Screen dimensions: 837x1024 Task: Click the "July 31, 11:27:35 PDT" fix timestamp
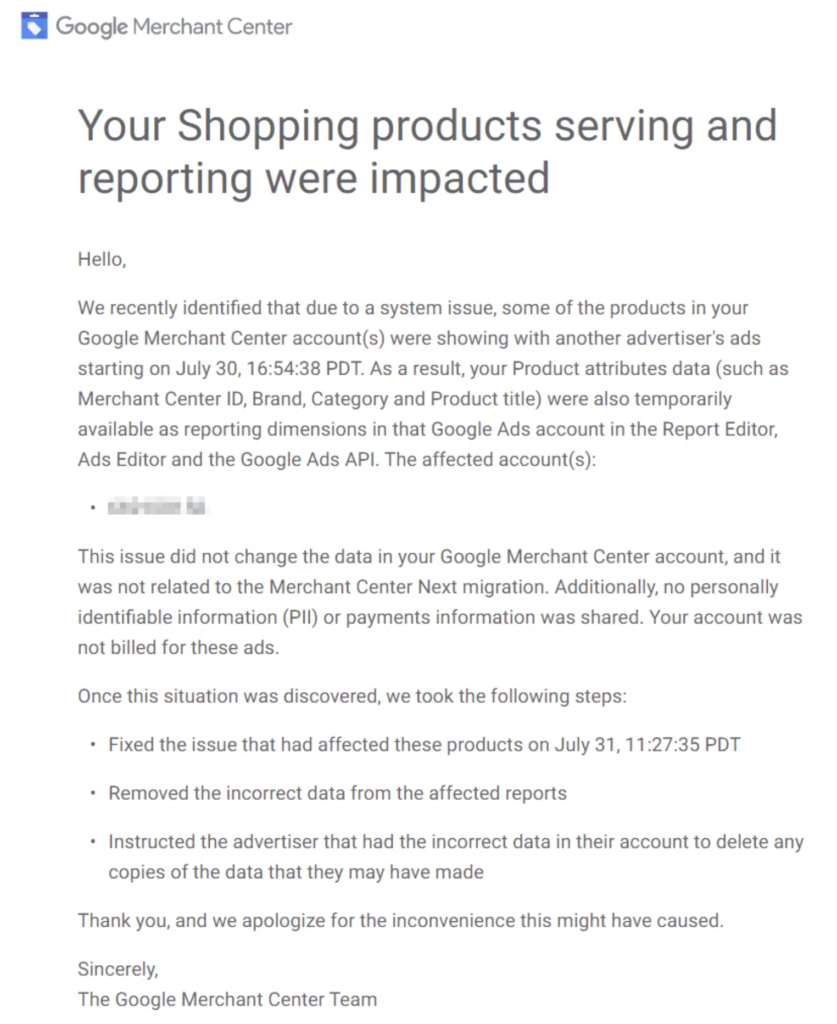click(643, 744)
